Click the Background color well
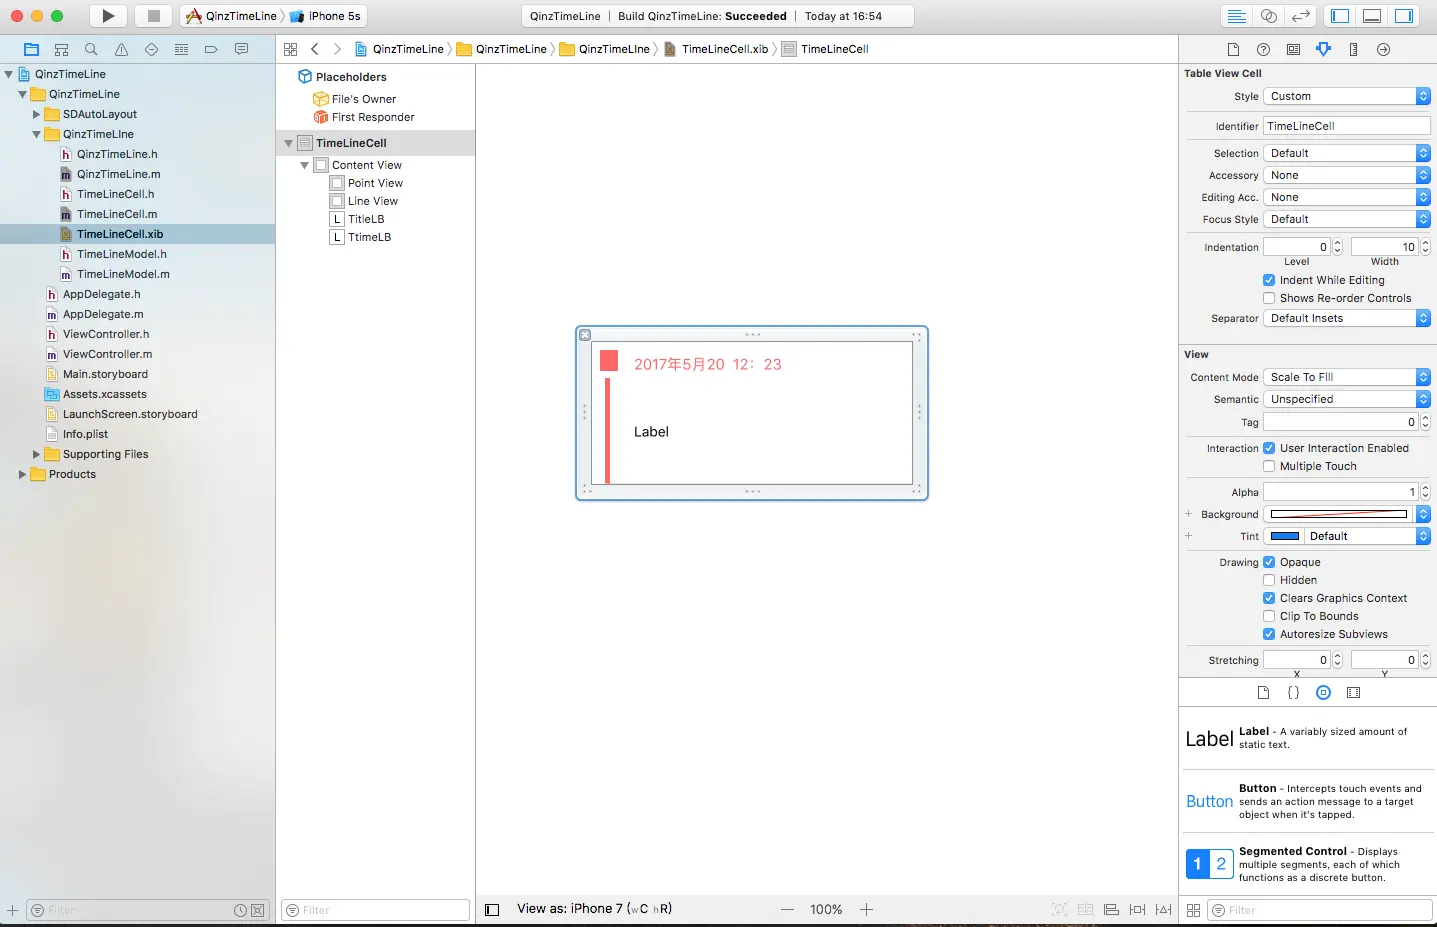Screen dimensions: 1437x927 pyautogui.click(x=1339, y=514)
